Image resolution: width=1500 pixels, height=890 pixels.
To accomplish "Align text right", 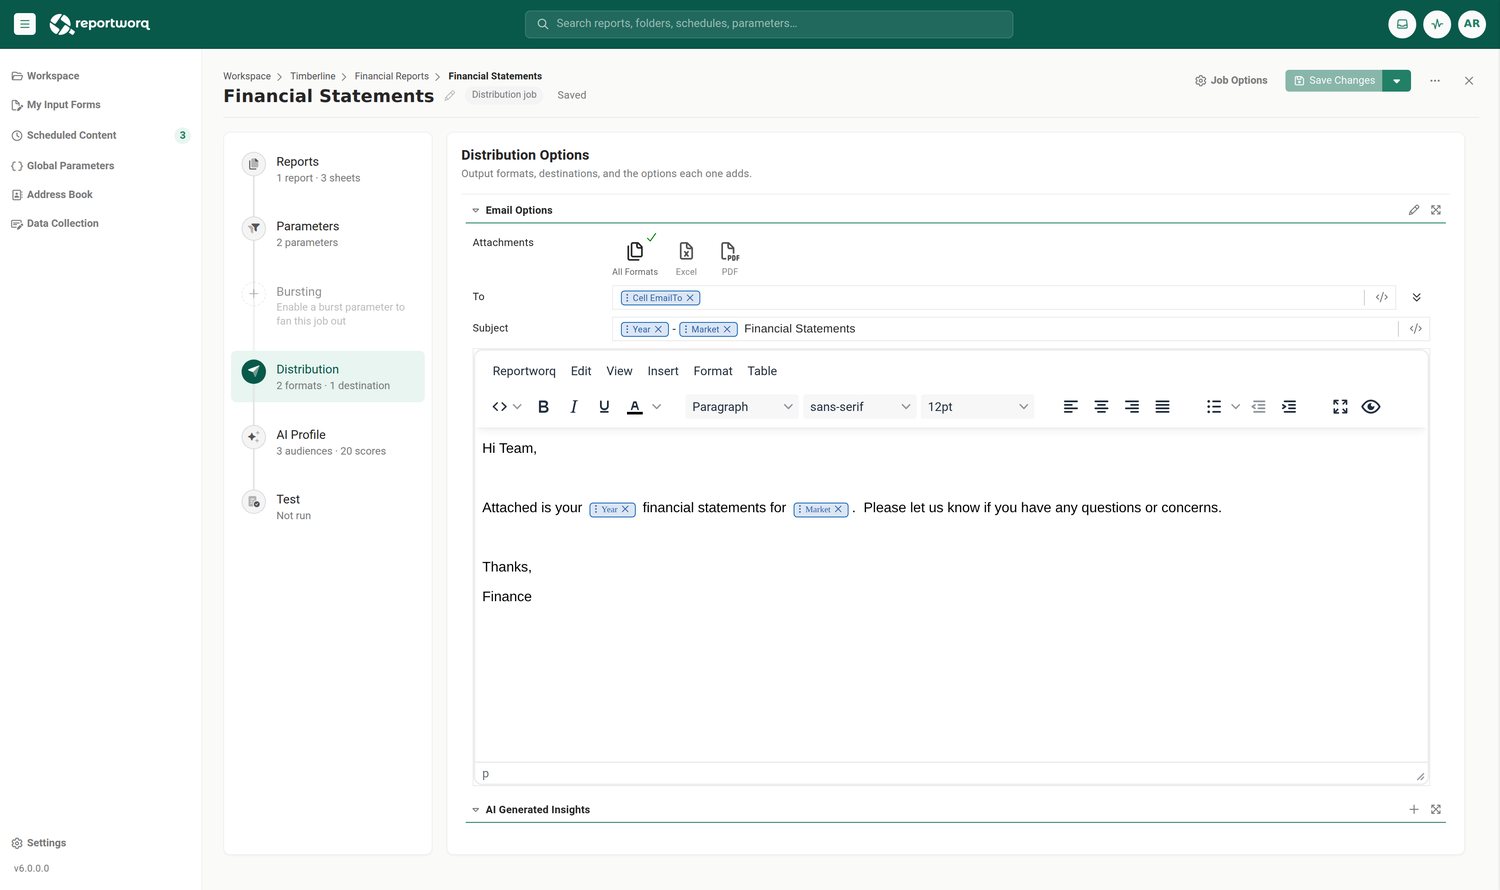I will coord(1132,407).
